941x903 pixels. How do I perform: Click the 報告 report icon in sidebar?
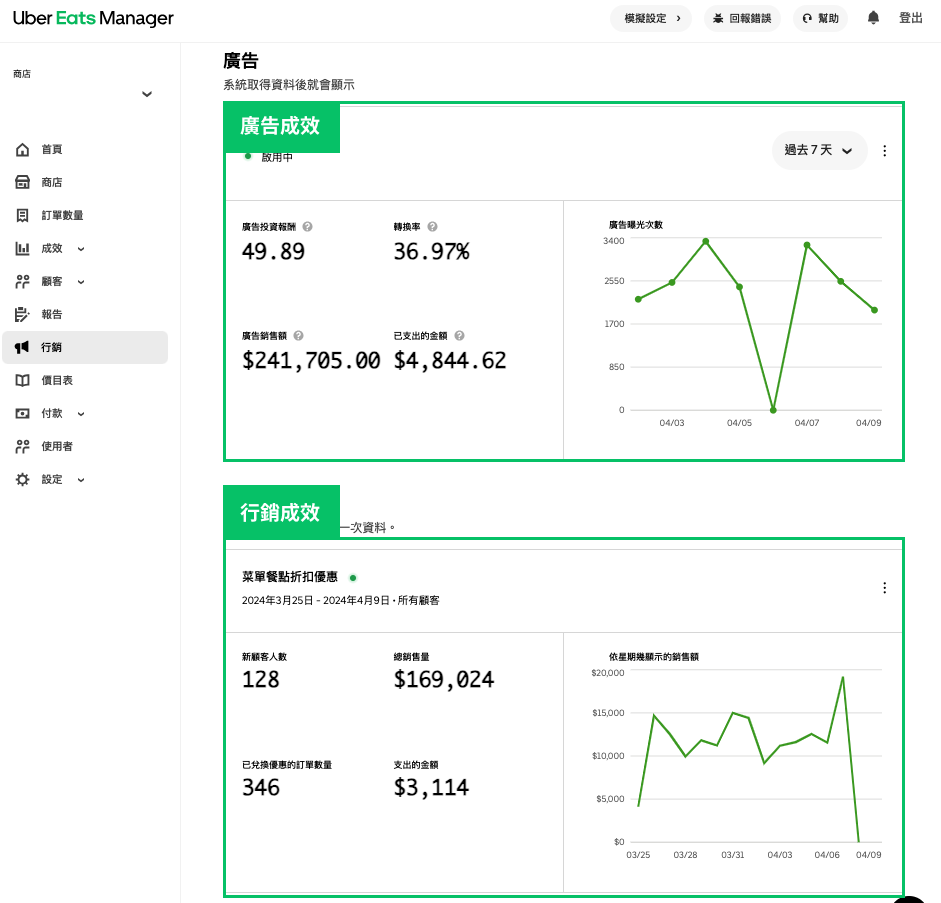[x=23, y=315]
